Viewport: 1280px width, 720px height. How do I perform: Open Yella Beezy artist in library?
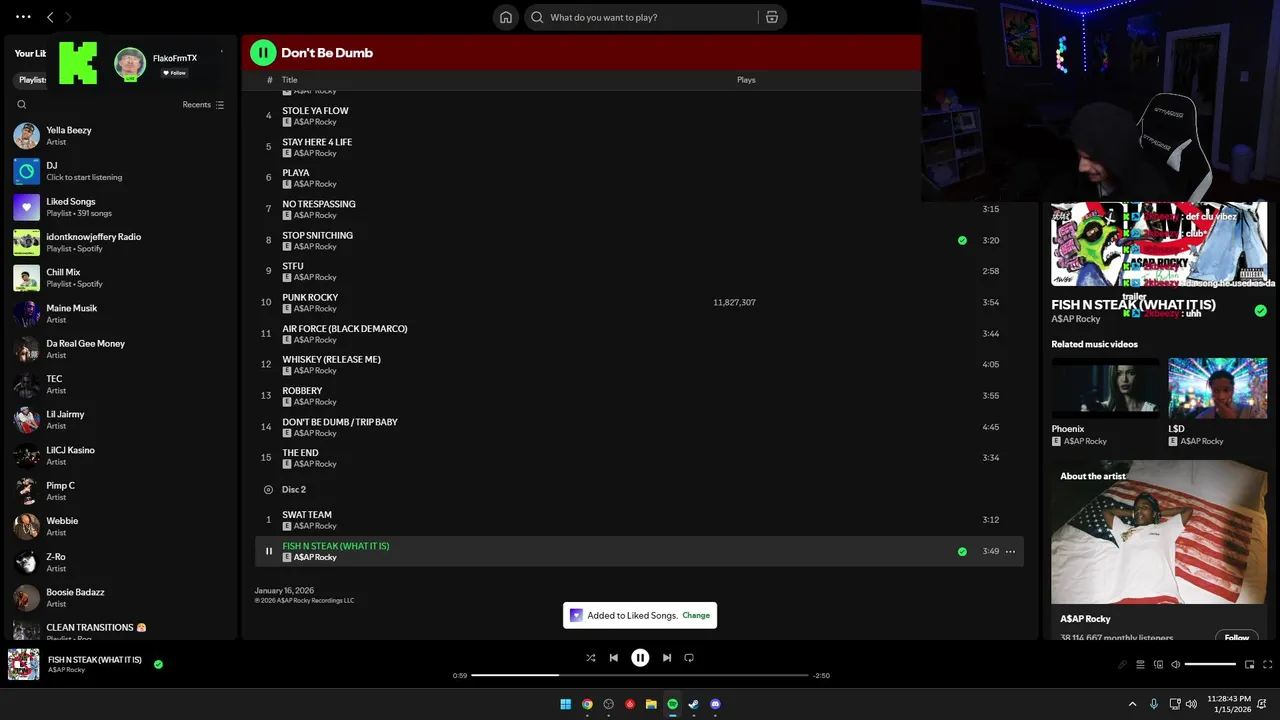point(120,136)
